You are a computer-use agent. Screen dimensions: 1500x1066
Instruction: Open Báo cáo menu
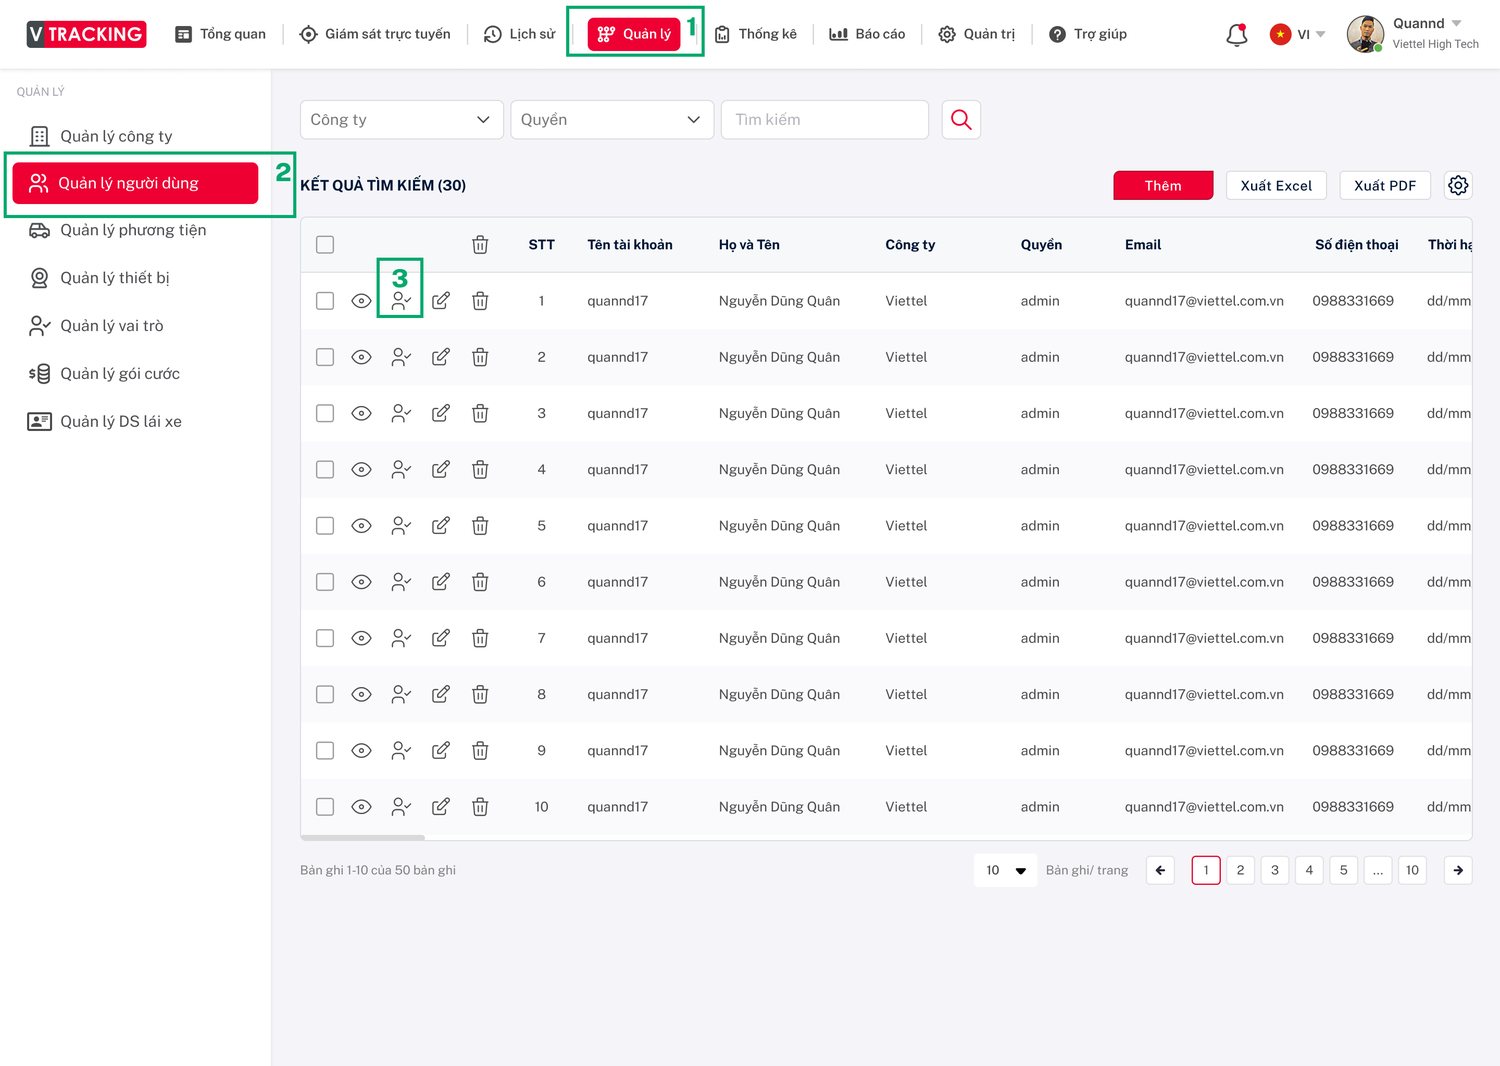click(867, 34)
